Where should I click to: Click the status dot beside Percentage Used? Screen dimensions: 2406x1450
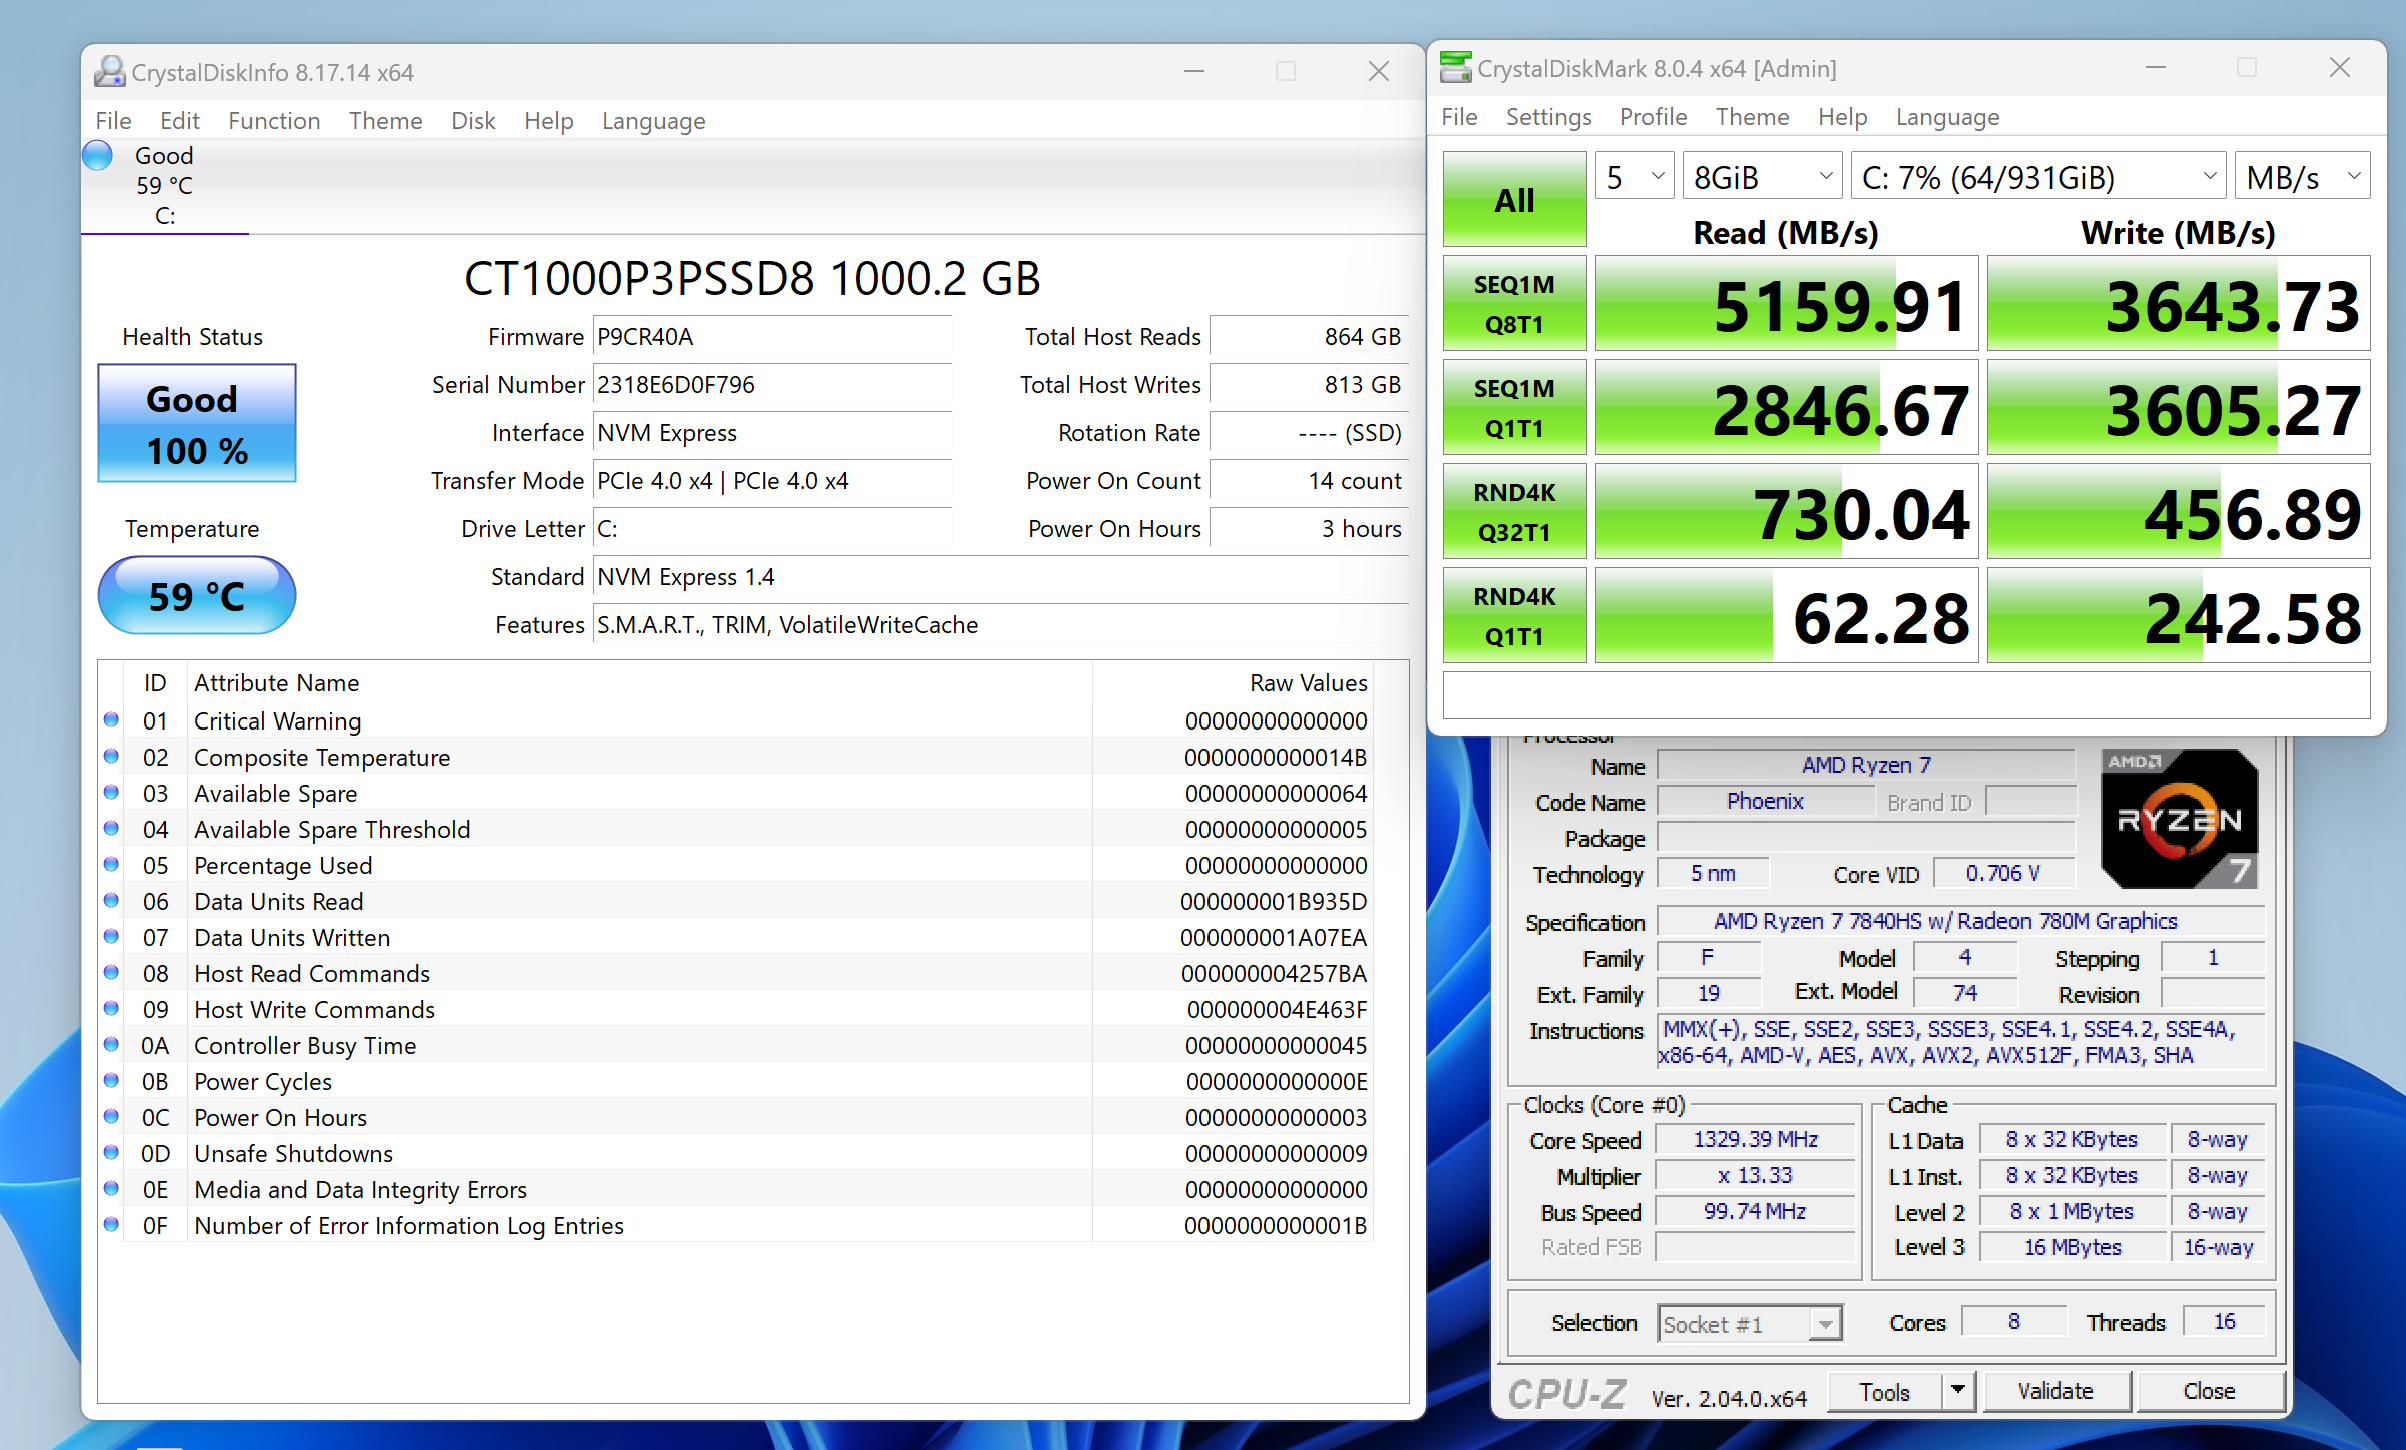111,865
